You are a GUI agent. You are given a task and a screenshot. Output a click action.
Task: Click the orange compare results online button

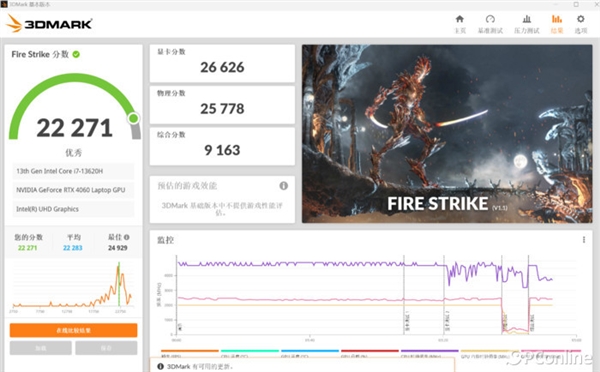[73, 330]
